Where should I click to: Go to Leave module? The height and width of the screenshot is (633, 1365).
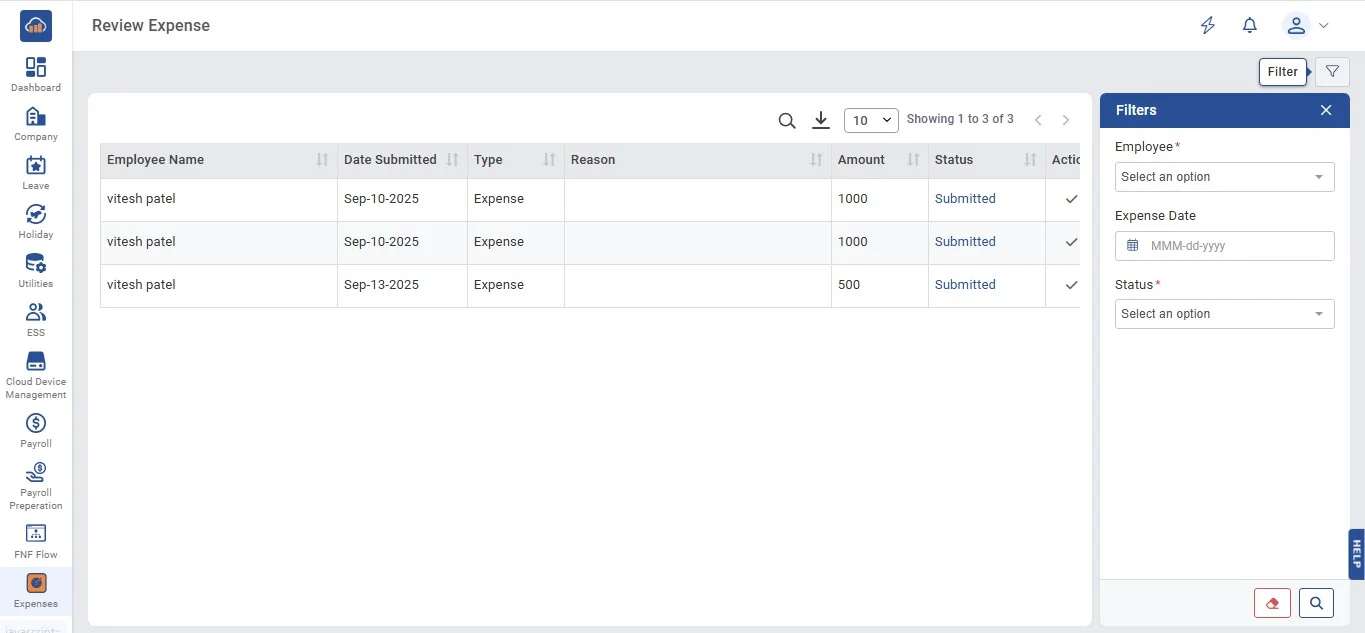tap(36, 172)
